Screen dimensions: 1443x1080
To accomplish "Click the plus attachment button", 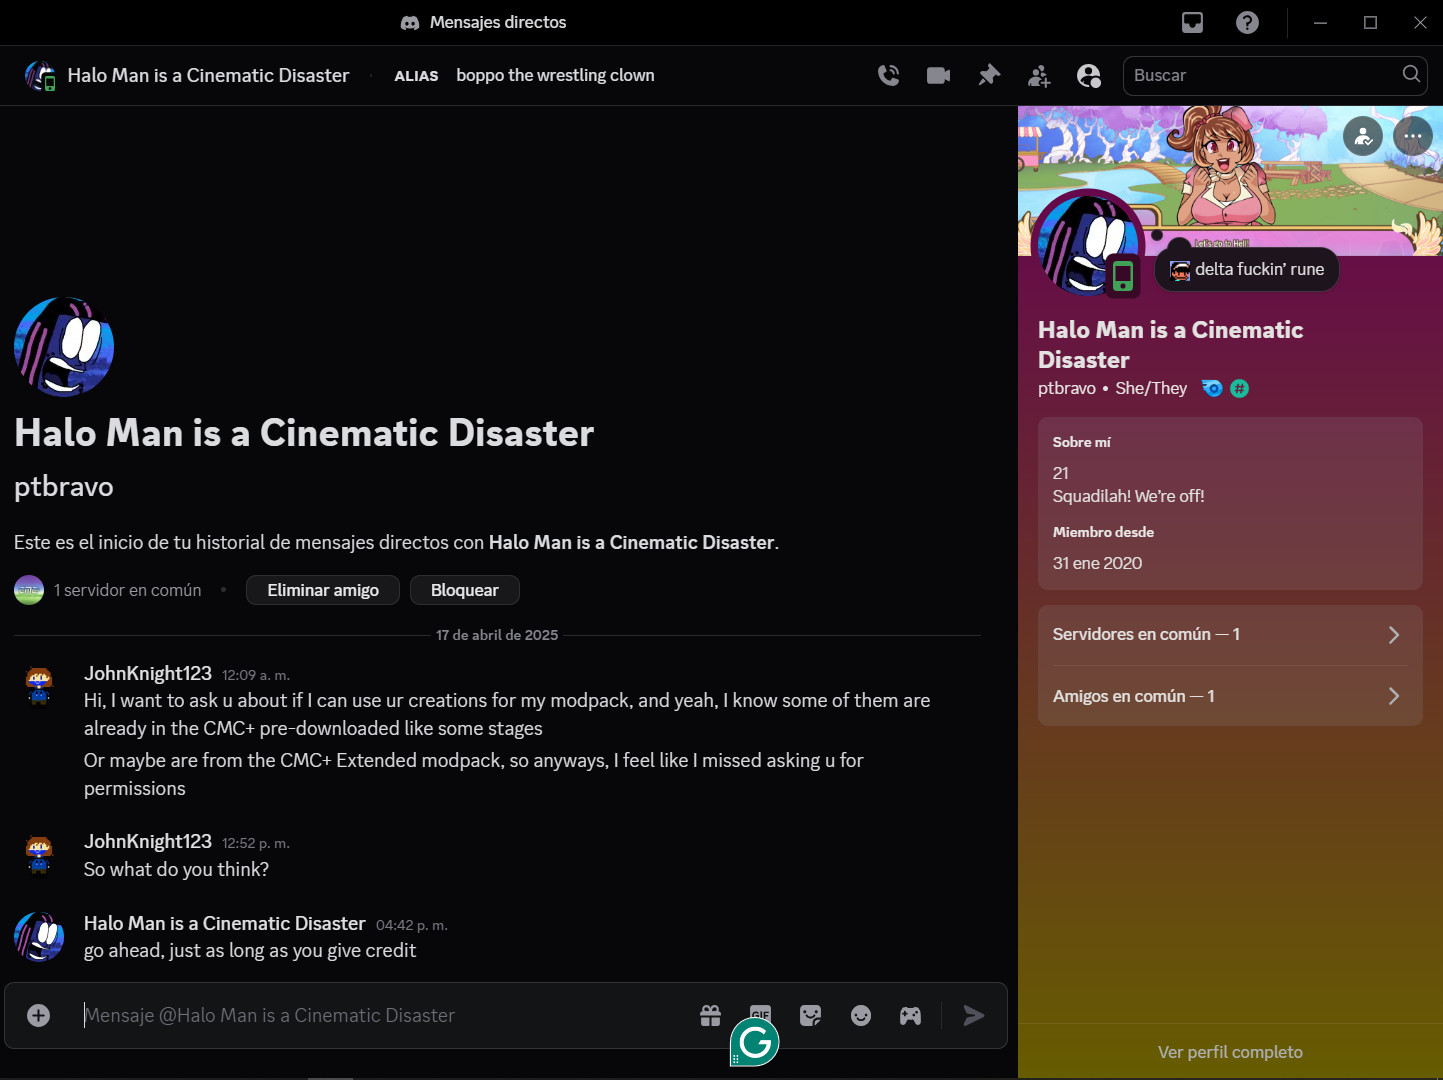I will (39, 1016).
